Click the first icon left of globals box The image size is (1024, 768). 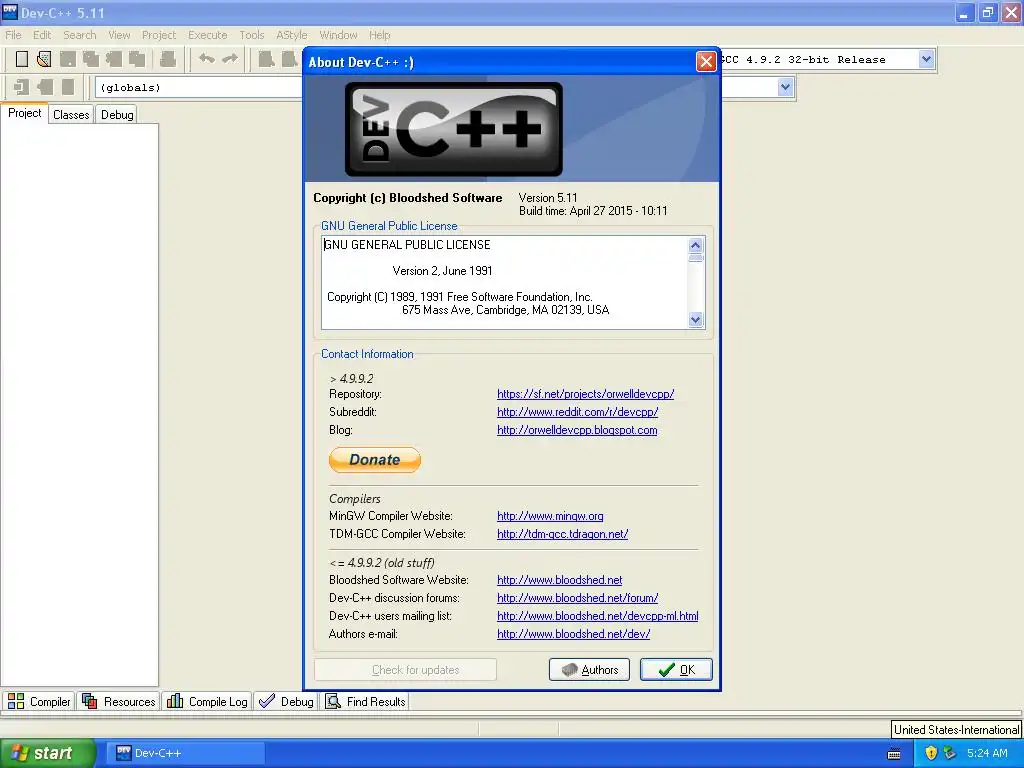[22, 87]
